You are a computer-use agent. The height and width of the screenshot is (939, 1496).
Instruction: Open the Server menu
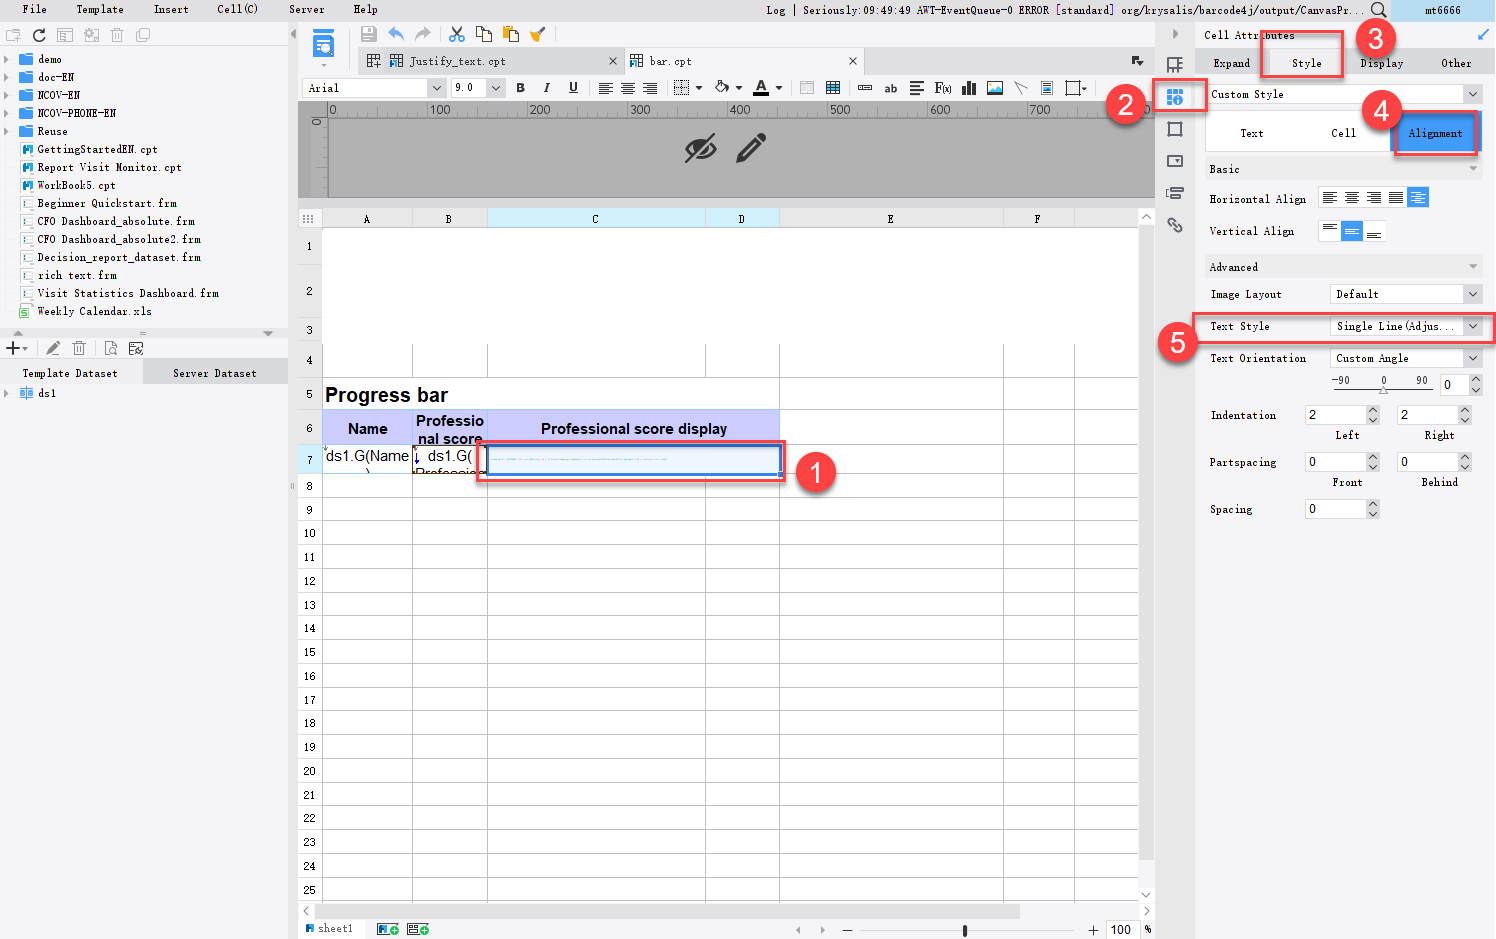[306, 10]
